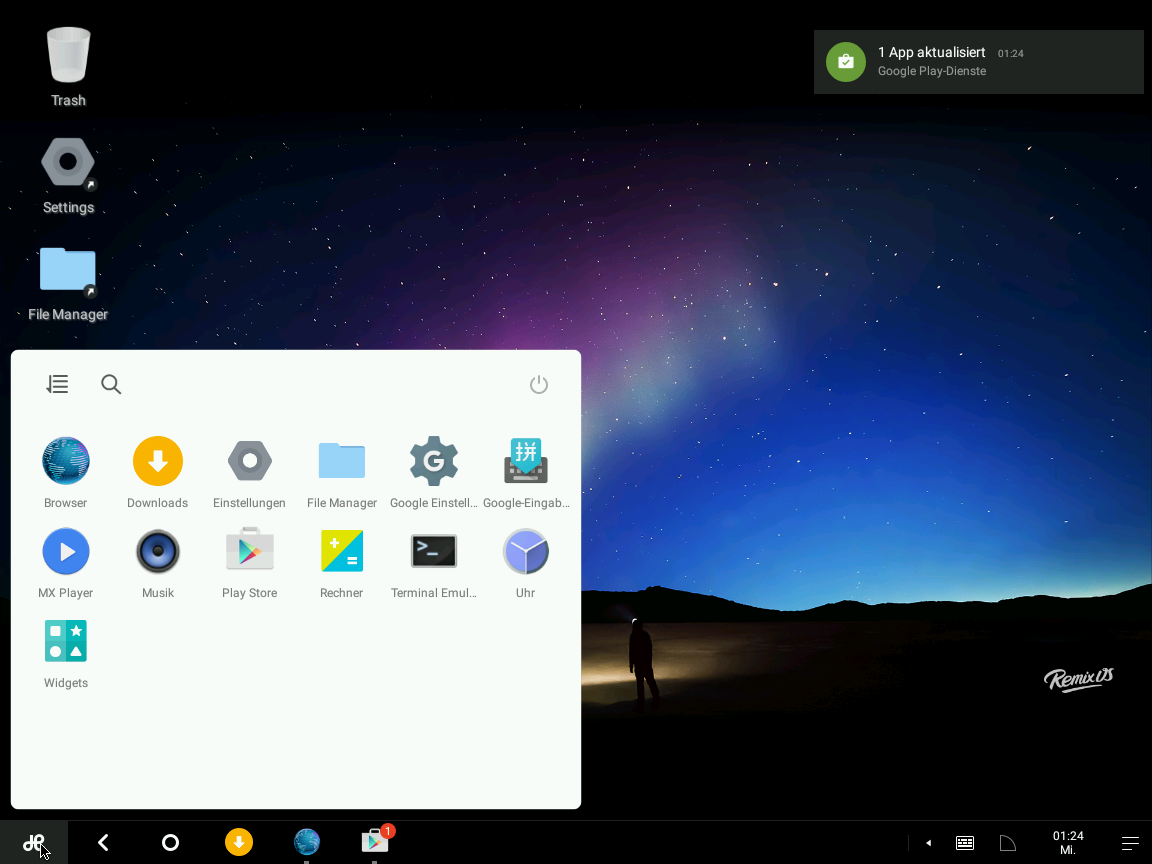This screenshot has height=864, width=1152.
Task: Open the Terminal Emulator
Action: coord(433,551)
